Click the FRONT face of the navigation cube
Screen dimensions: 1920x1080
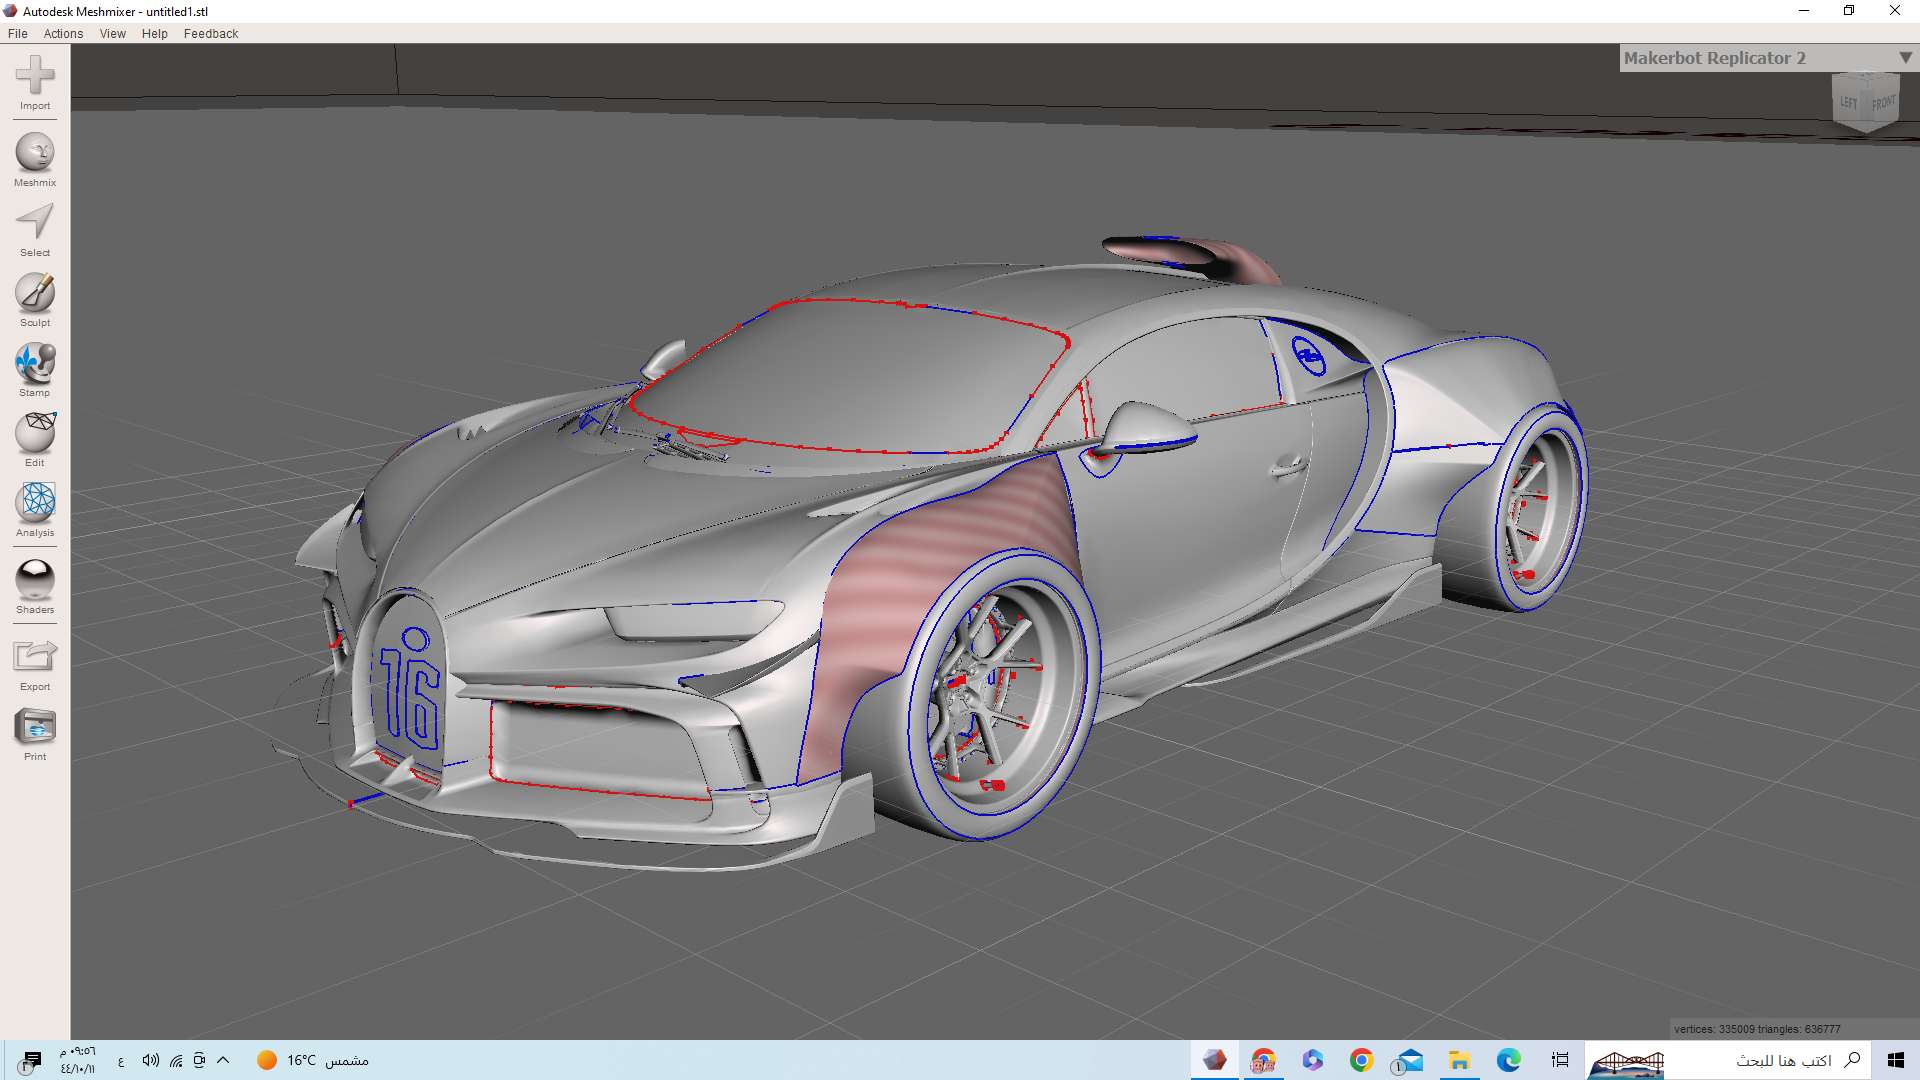1886,100
